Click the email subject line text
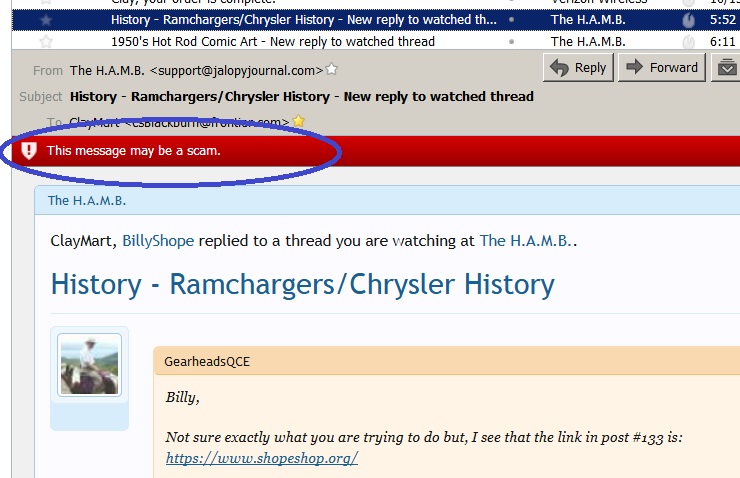740x478 pixels. [302, 96]
